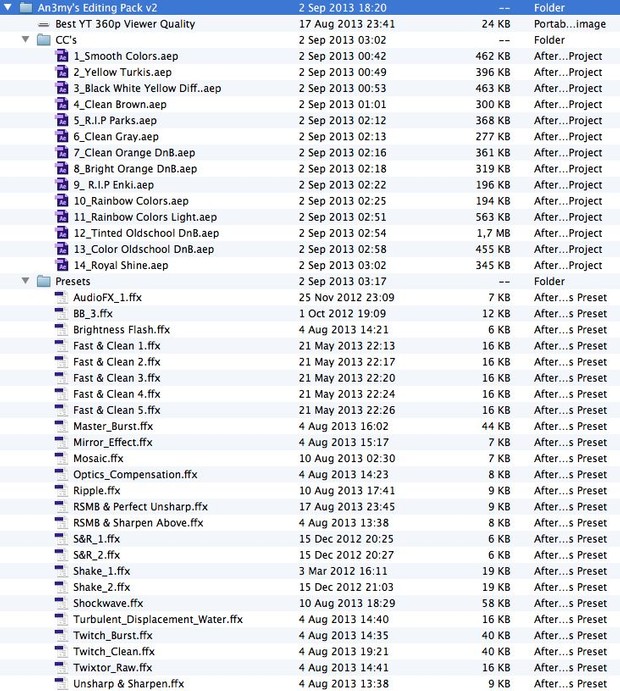
Task: Click the 44 KB size of Master_Burst.ffx
Action: tap(496, 426)
